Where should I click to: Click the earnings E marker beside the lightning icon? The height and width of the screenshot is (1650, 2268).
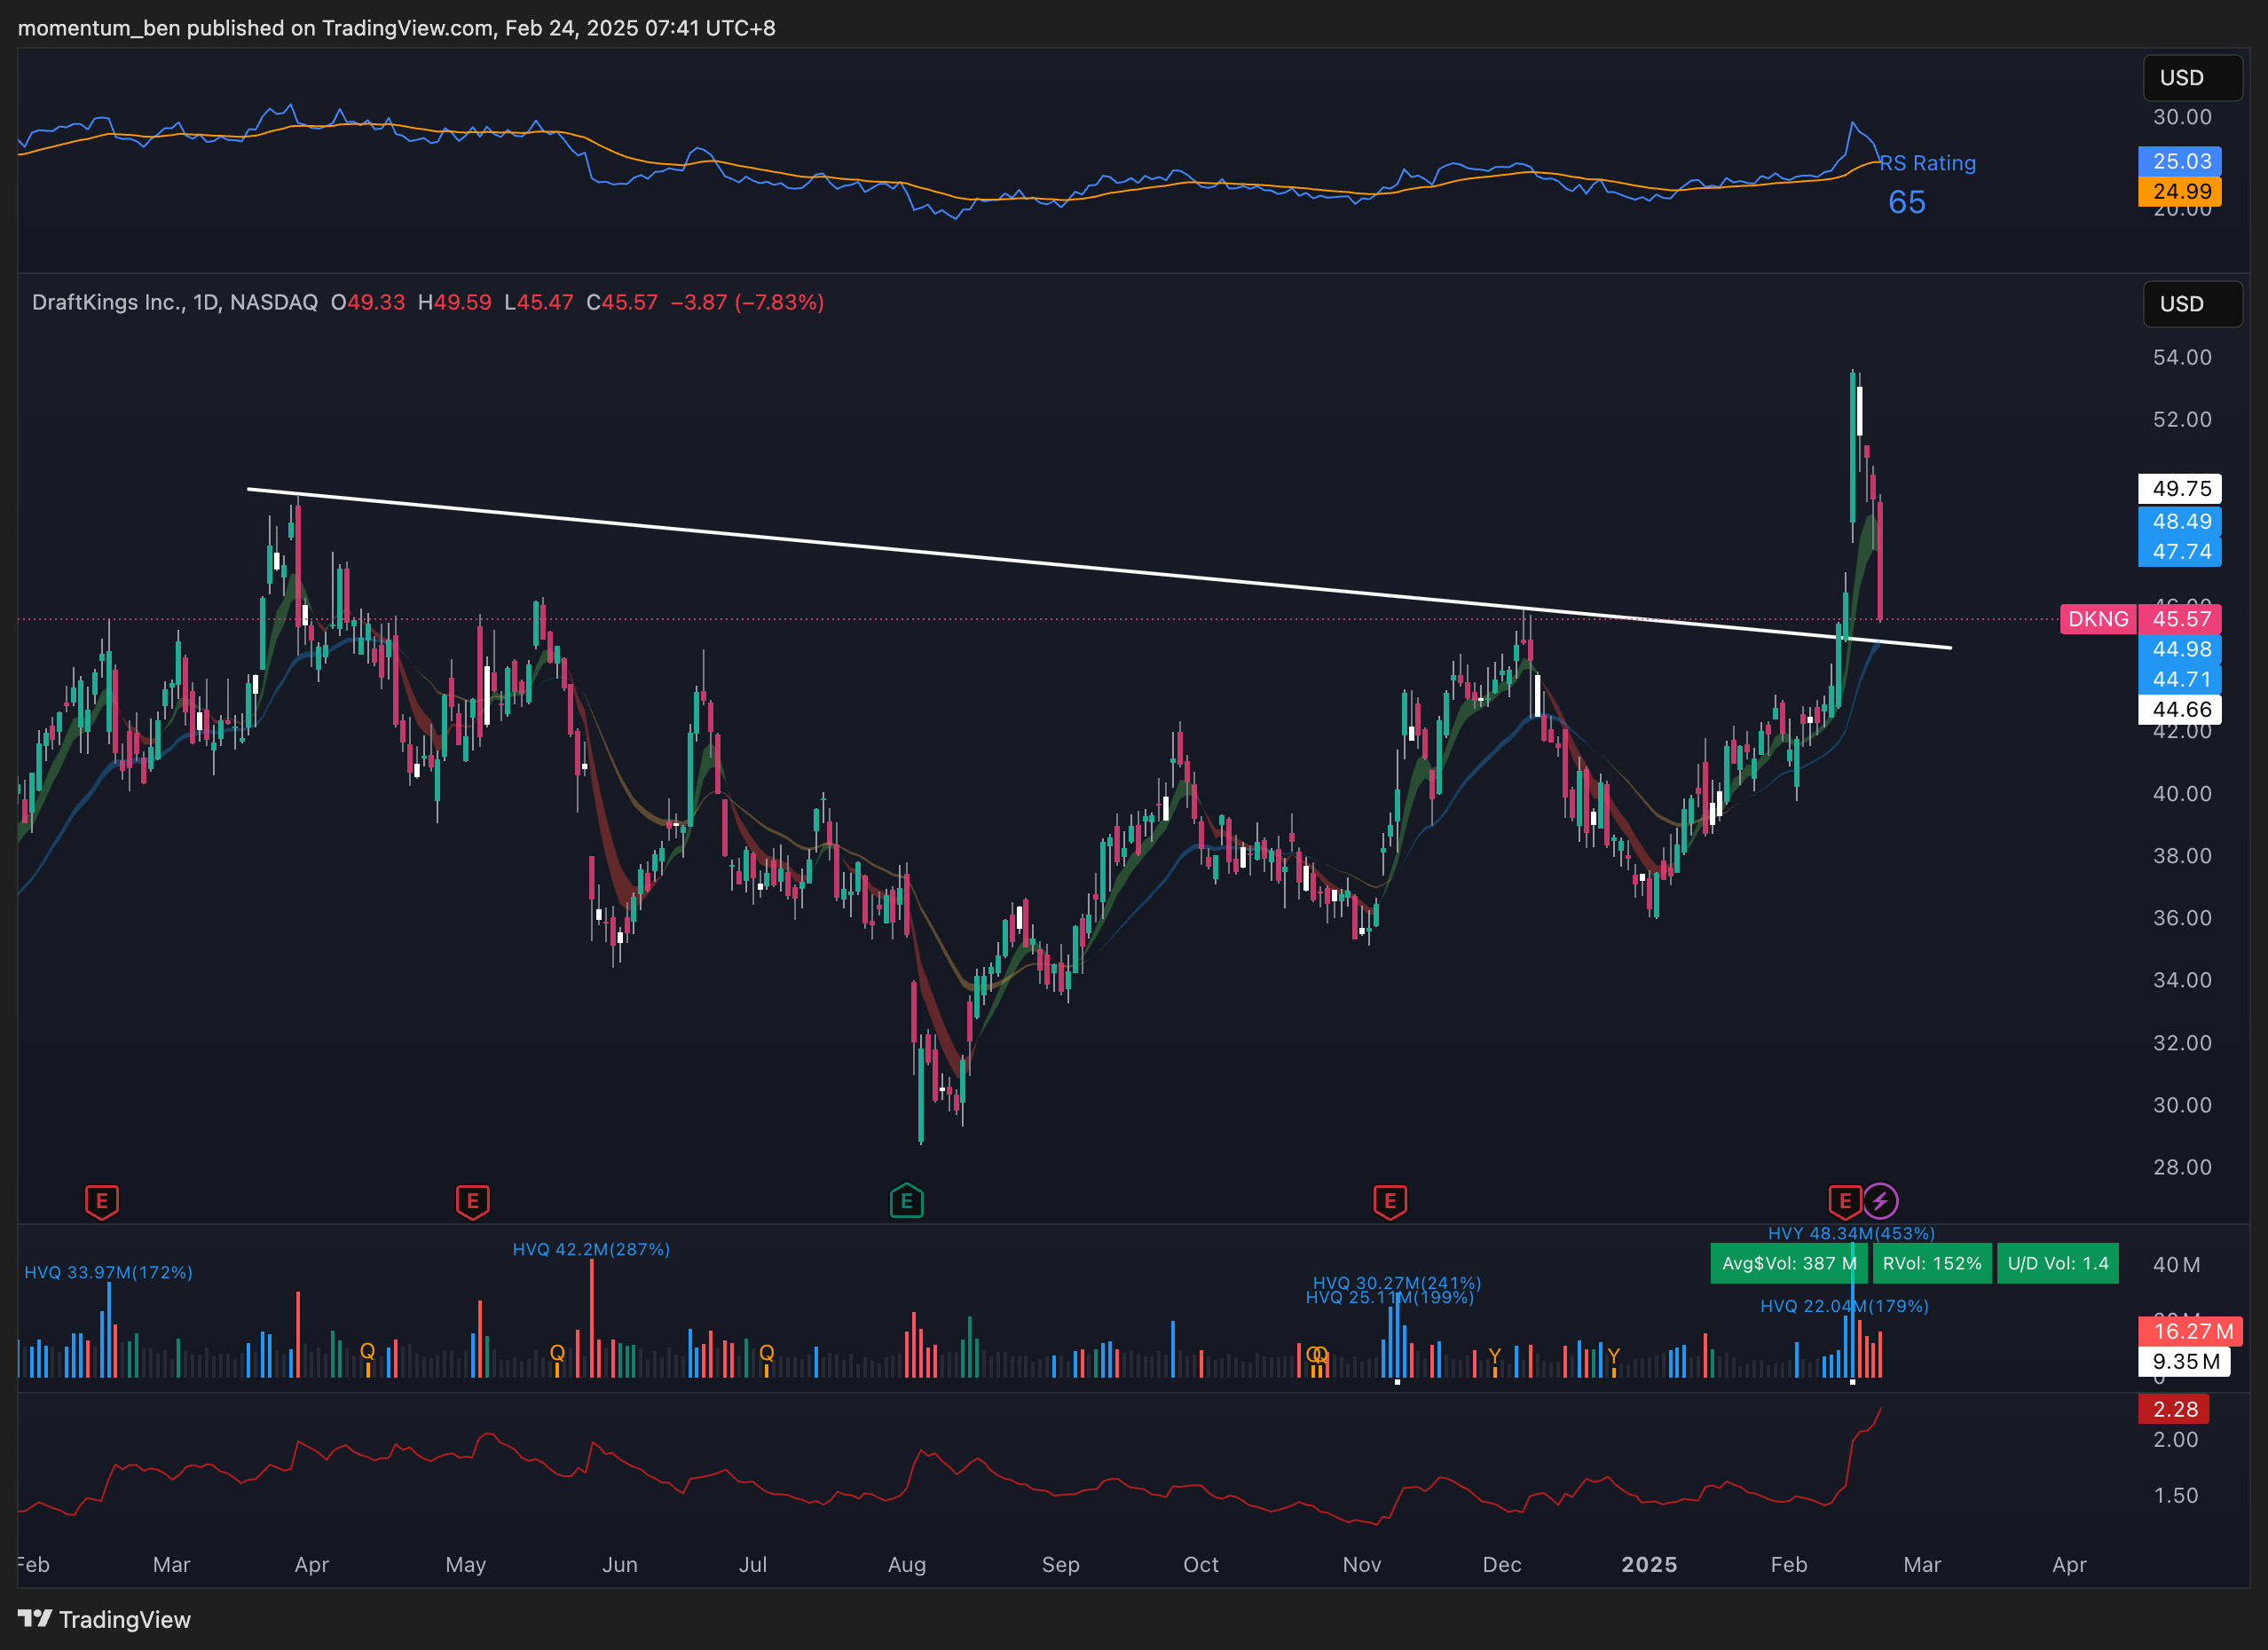pyautogui.click(x=1844, y=1201)
